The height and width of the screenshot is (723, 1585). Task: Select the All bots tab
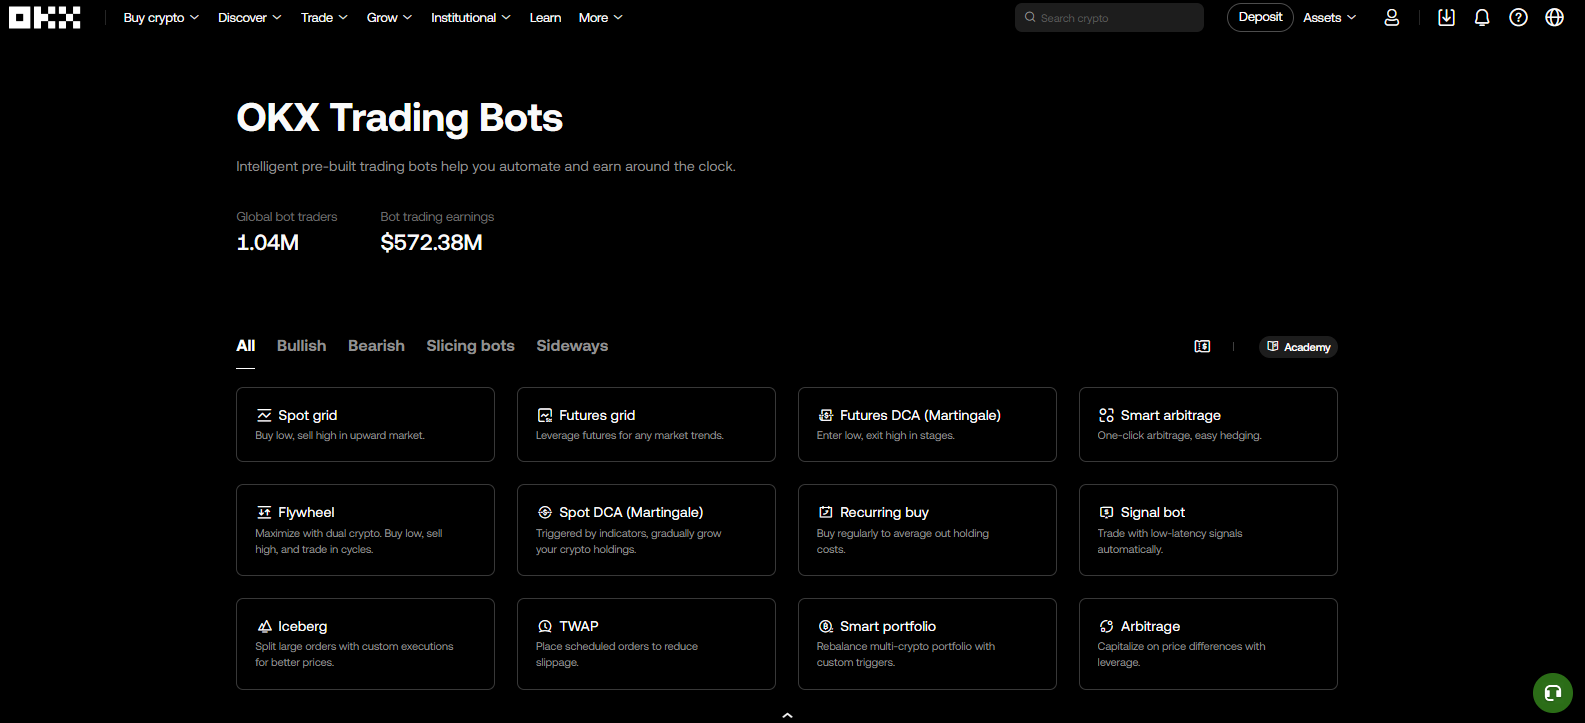tap(246, 346)
